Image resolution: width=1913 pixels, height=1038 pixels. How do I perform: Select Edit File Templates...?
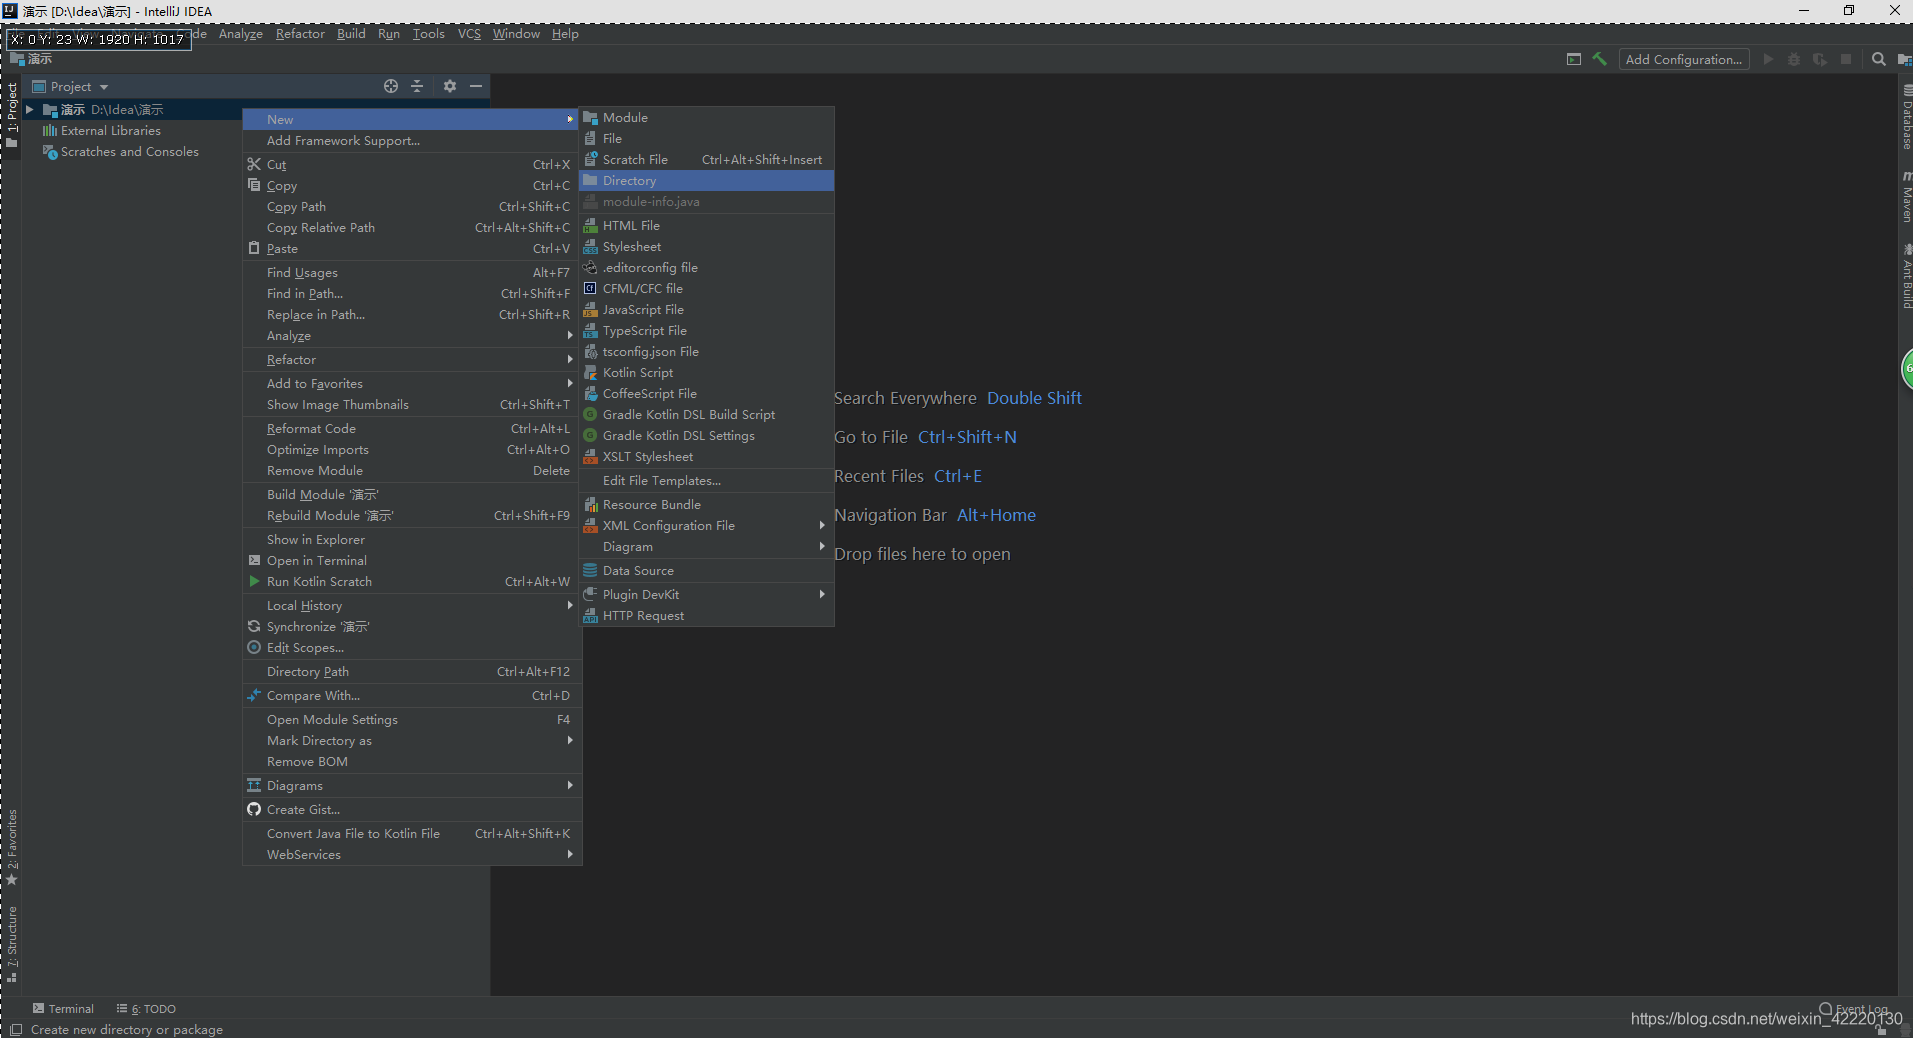tap(707, 481)
